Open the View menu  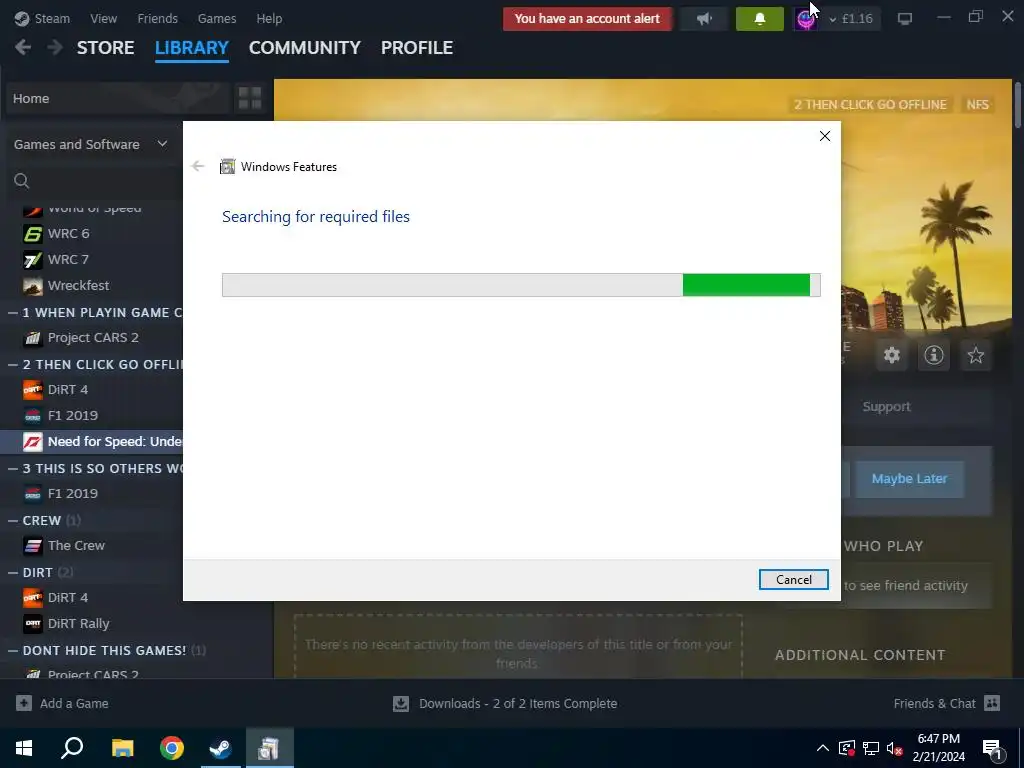click(x=104, y=18)
